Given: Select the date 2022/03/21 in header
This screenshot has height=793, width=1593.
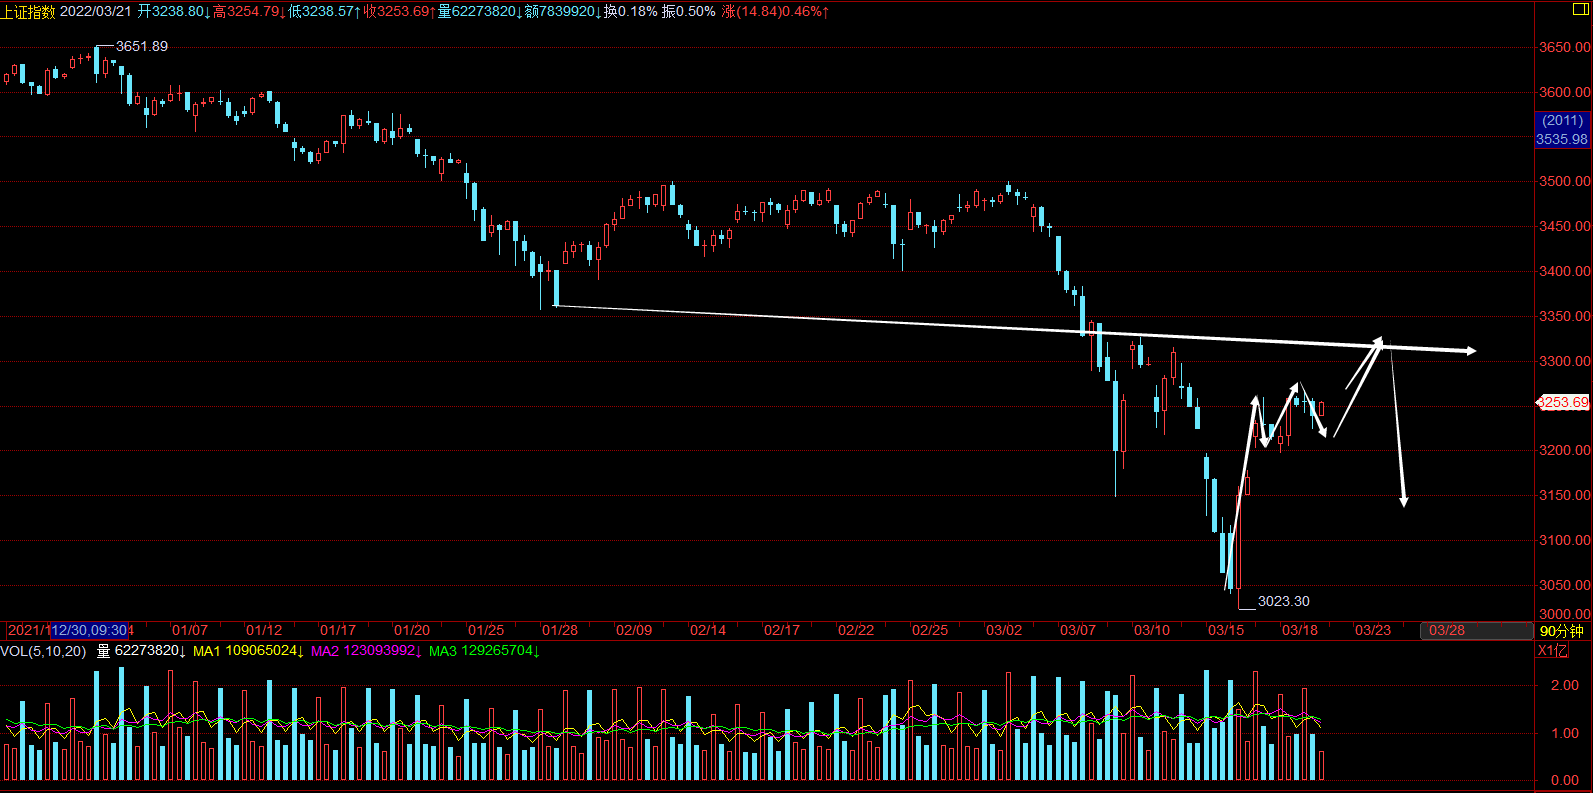Looking at the screenshot, I should (96, 12).
